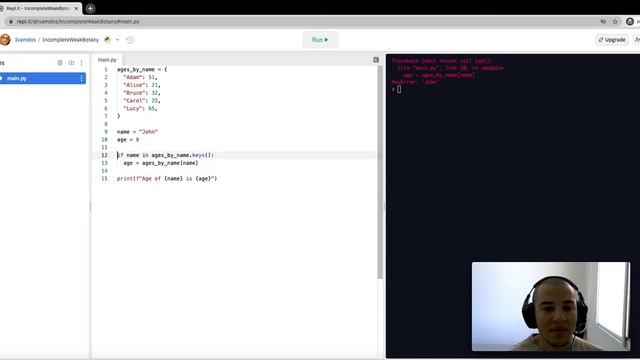The height and width of the screenshot is (360, 640).
Task: Click code line "Carol": 25
Action: 142,100
